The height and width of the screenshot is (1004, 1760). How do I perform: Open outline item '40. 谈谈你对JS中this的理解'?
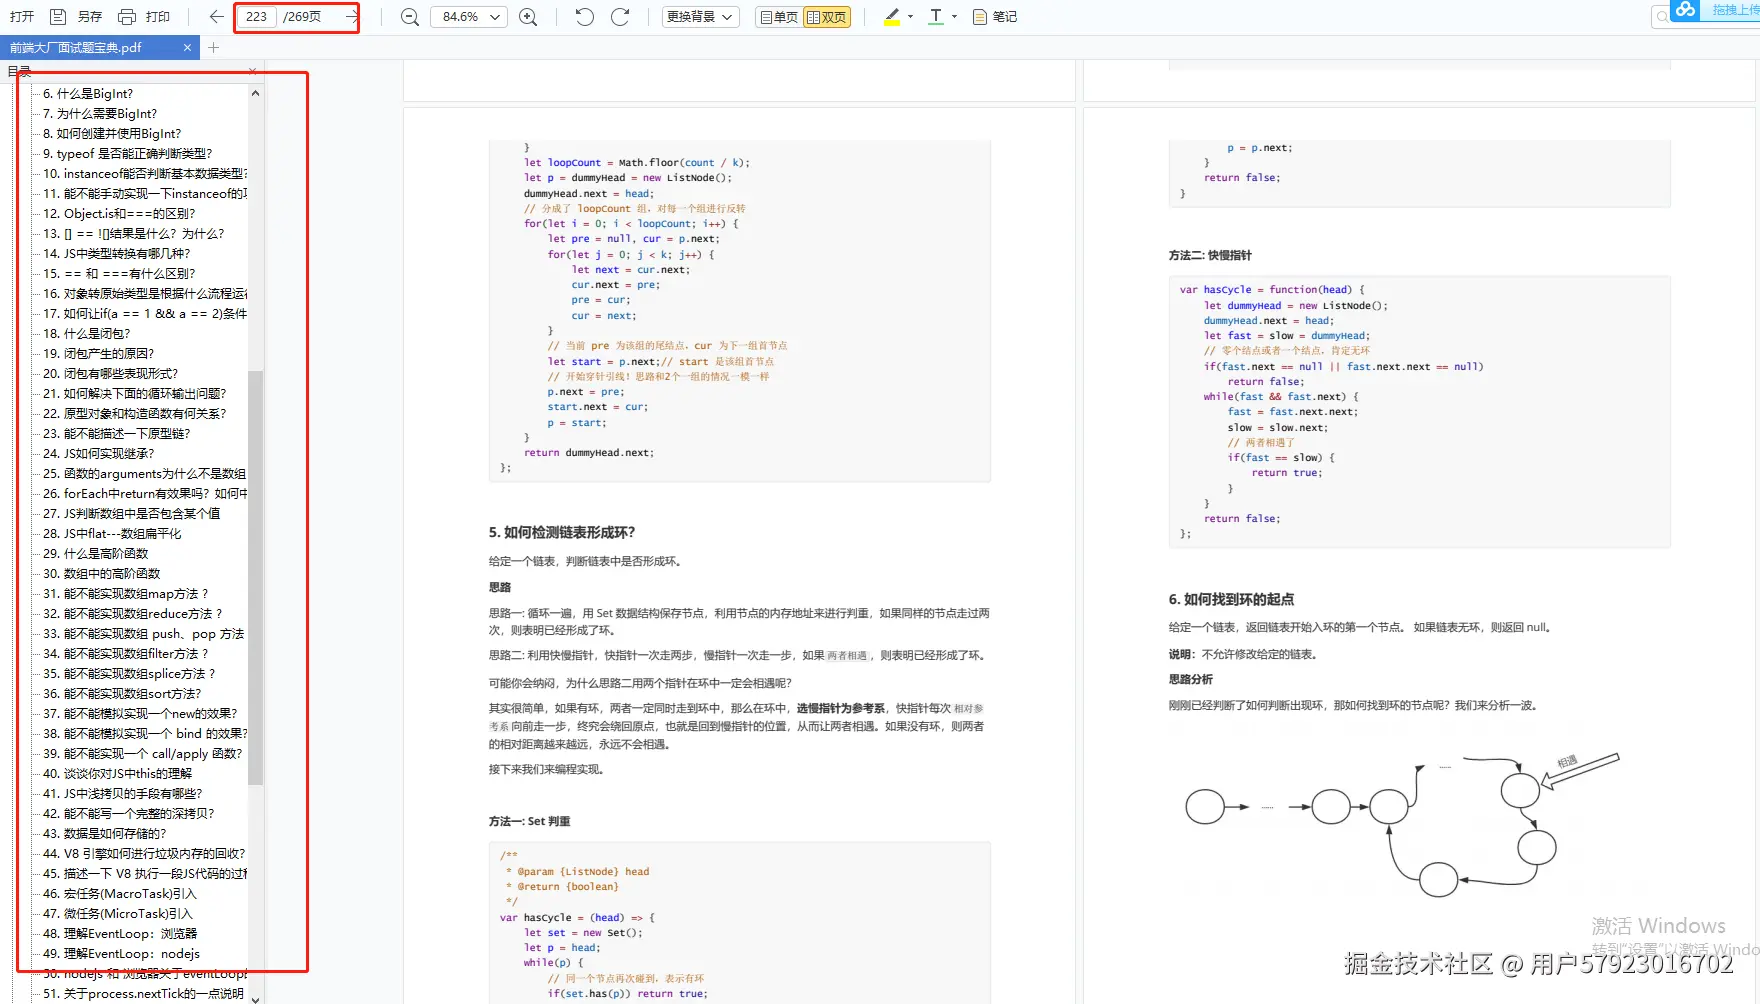(118, 774)
